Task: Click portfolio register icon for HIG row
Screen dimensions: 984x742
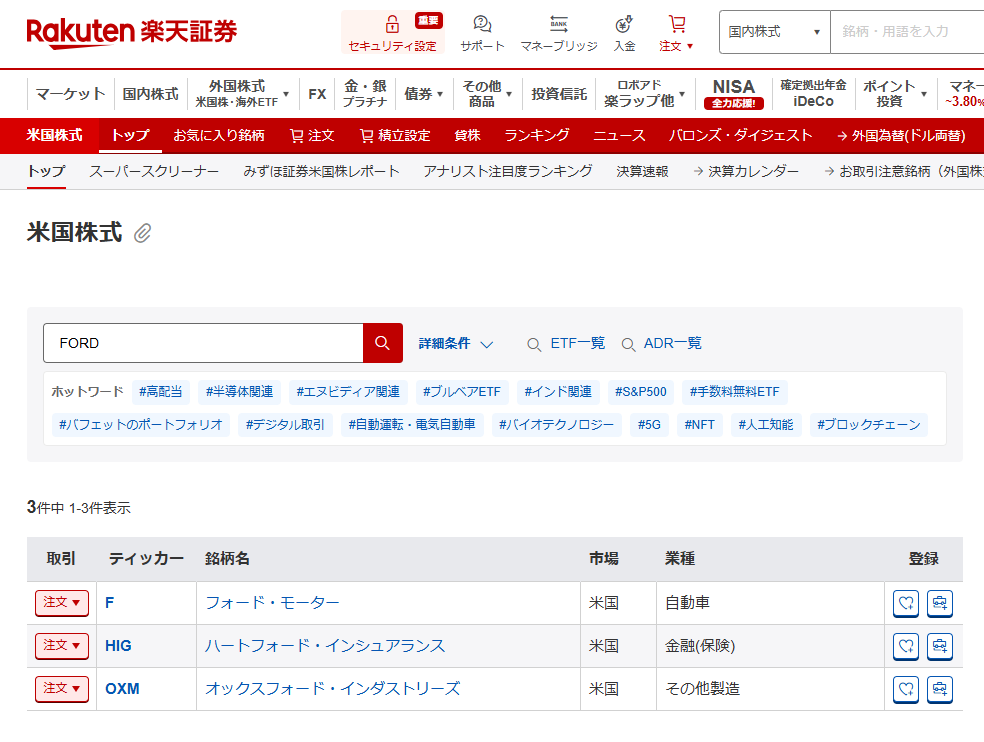Action: pos(939,646)
